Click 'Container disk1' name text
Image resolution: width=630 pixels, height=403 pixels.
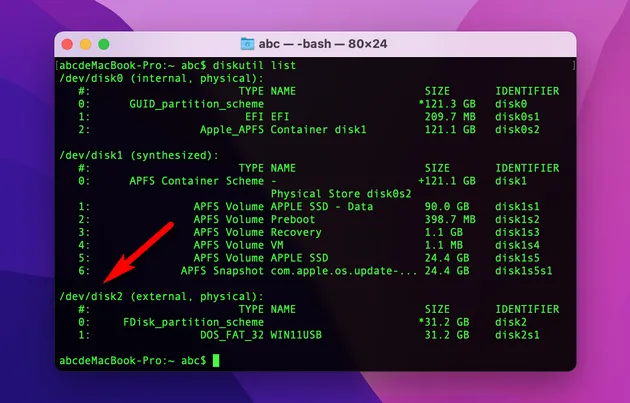pyautogui.click(x=318, y=130)
